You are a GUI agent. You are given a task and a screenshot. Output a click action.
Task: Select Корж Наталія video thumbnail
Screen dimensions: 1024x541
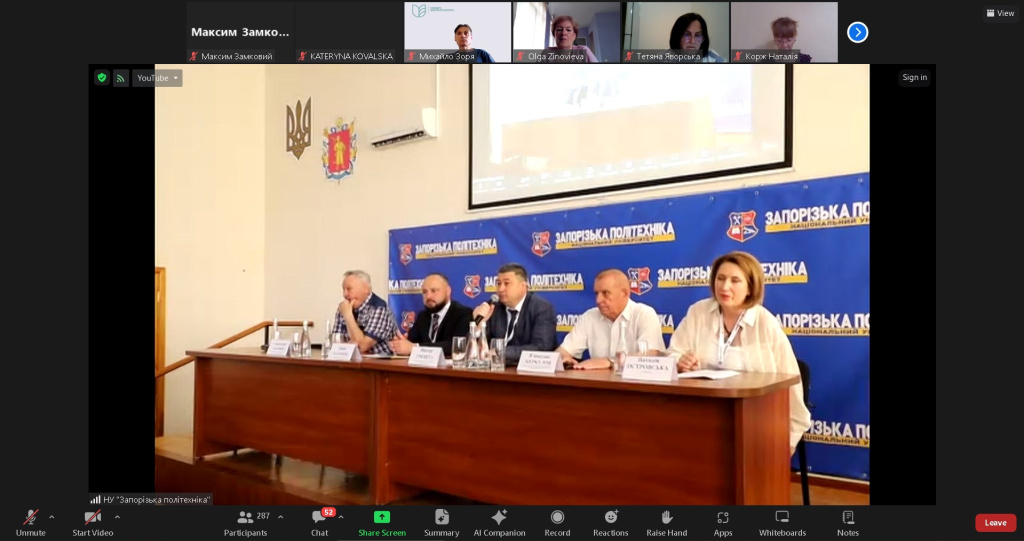pyautogui.click(x=784, y=32)
